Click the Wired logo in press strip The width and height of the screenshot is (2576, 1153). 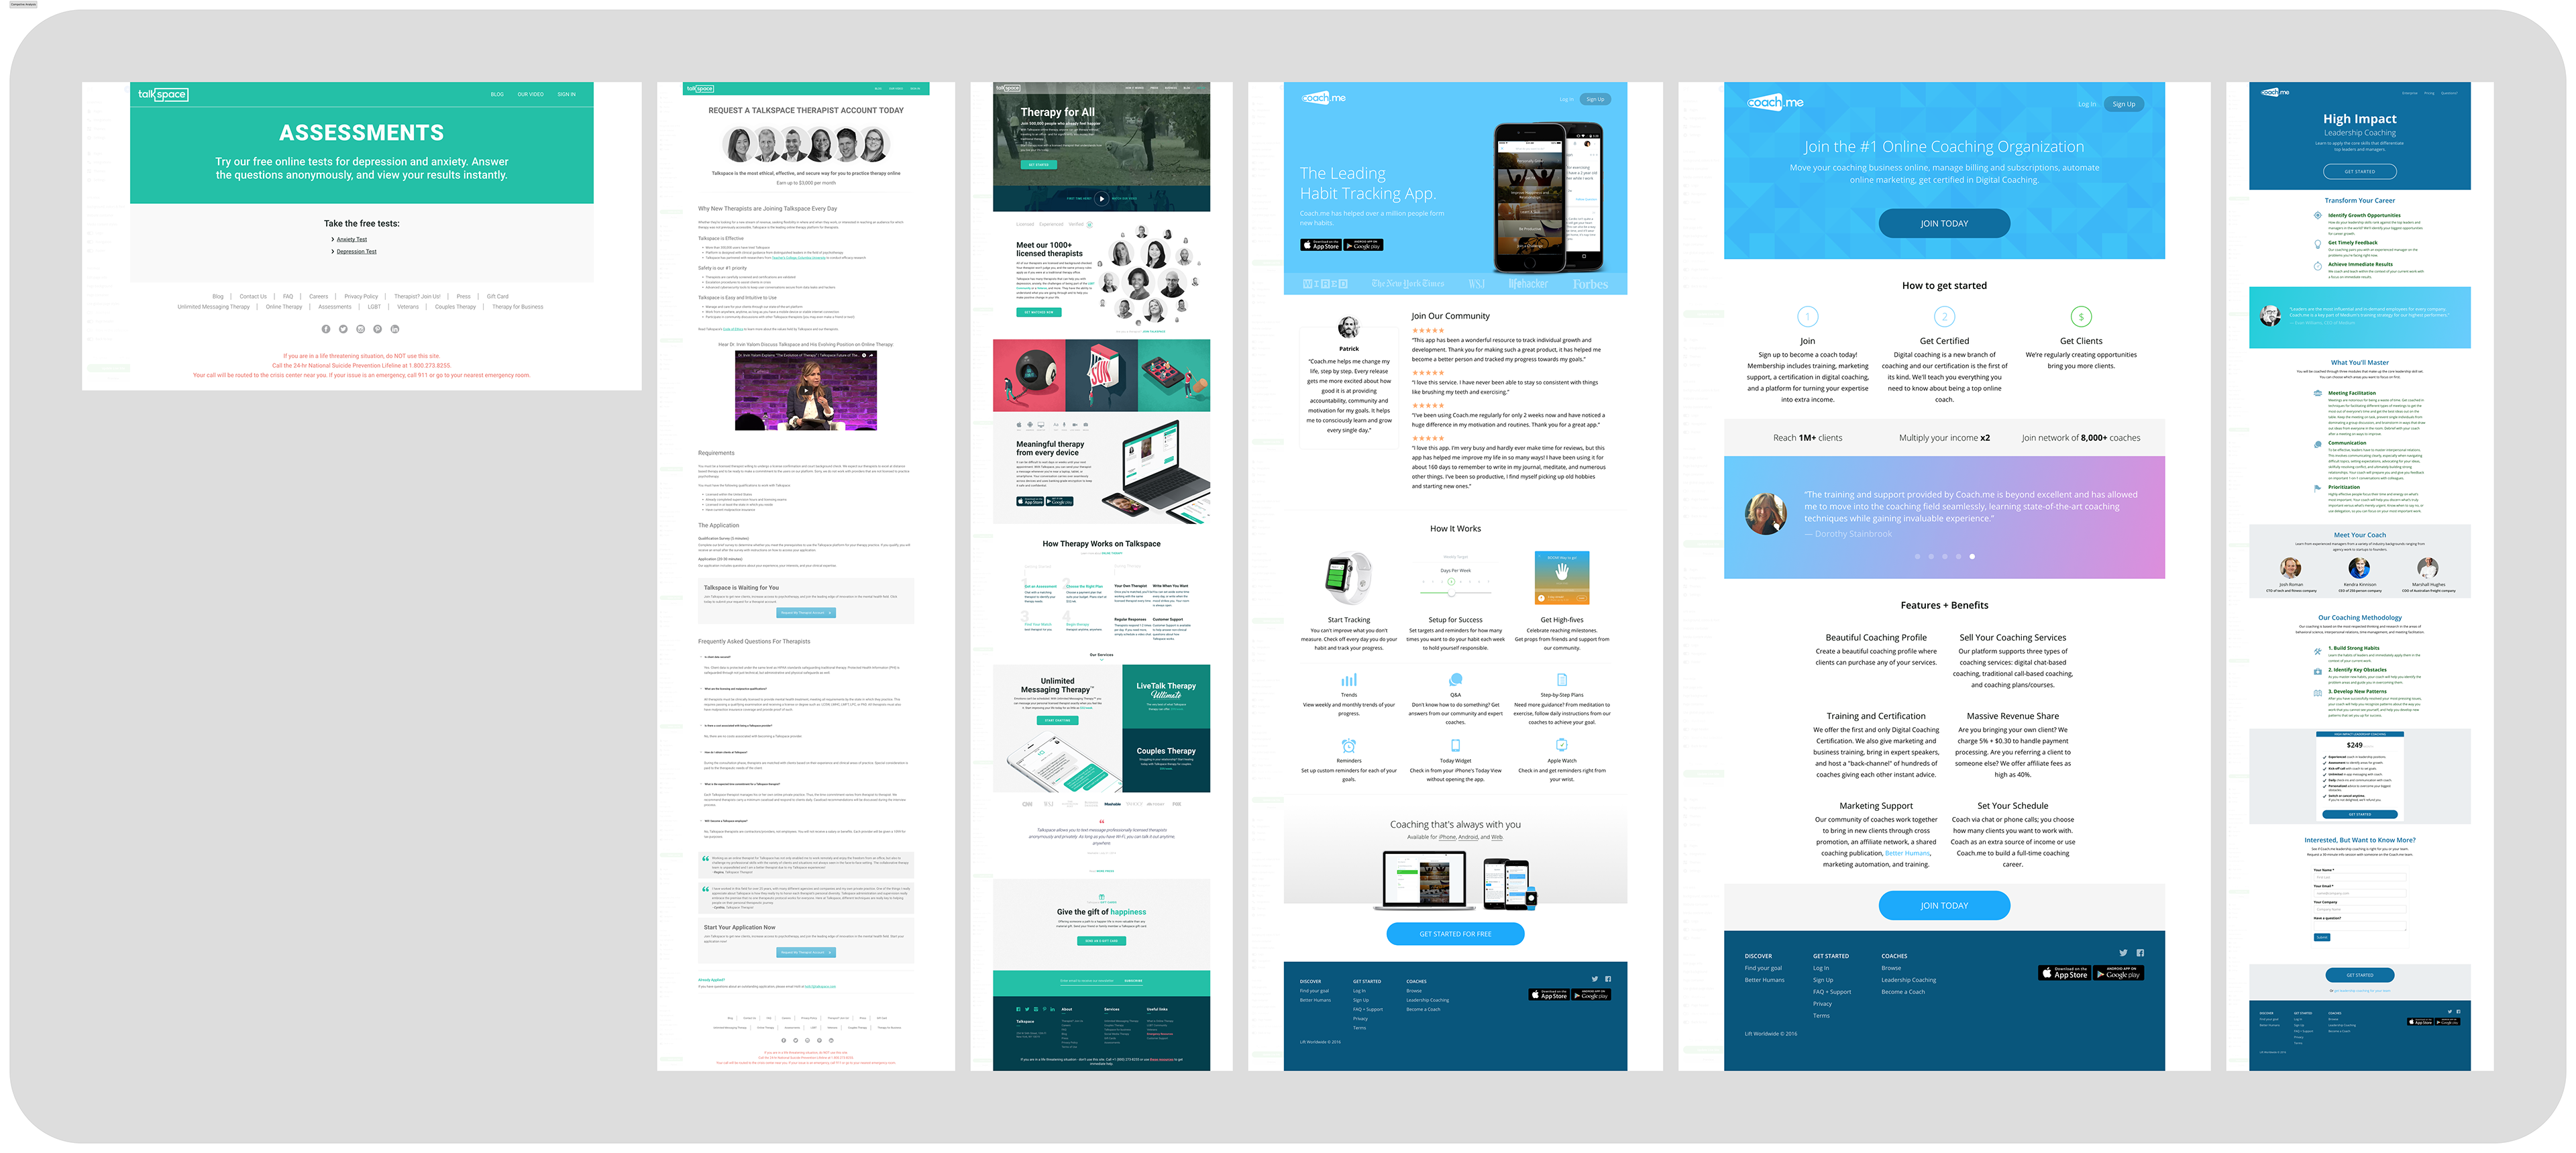click(x=1325, y=284)
